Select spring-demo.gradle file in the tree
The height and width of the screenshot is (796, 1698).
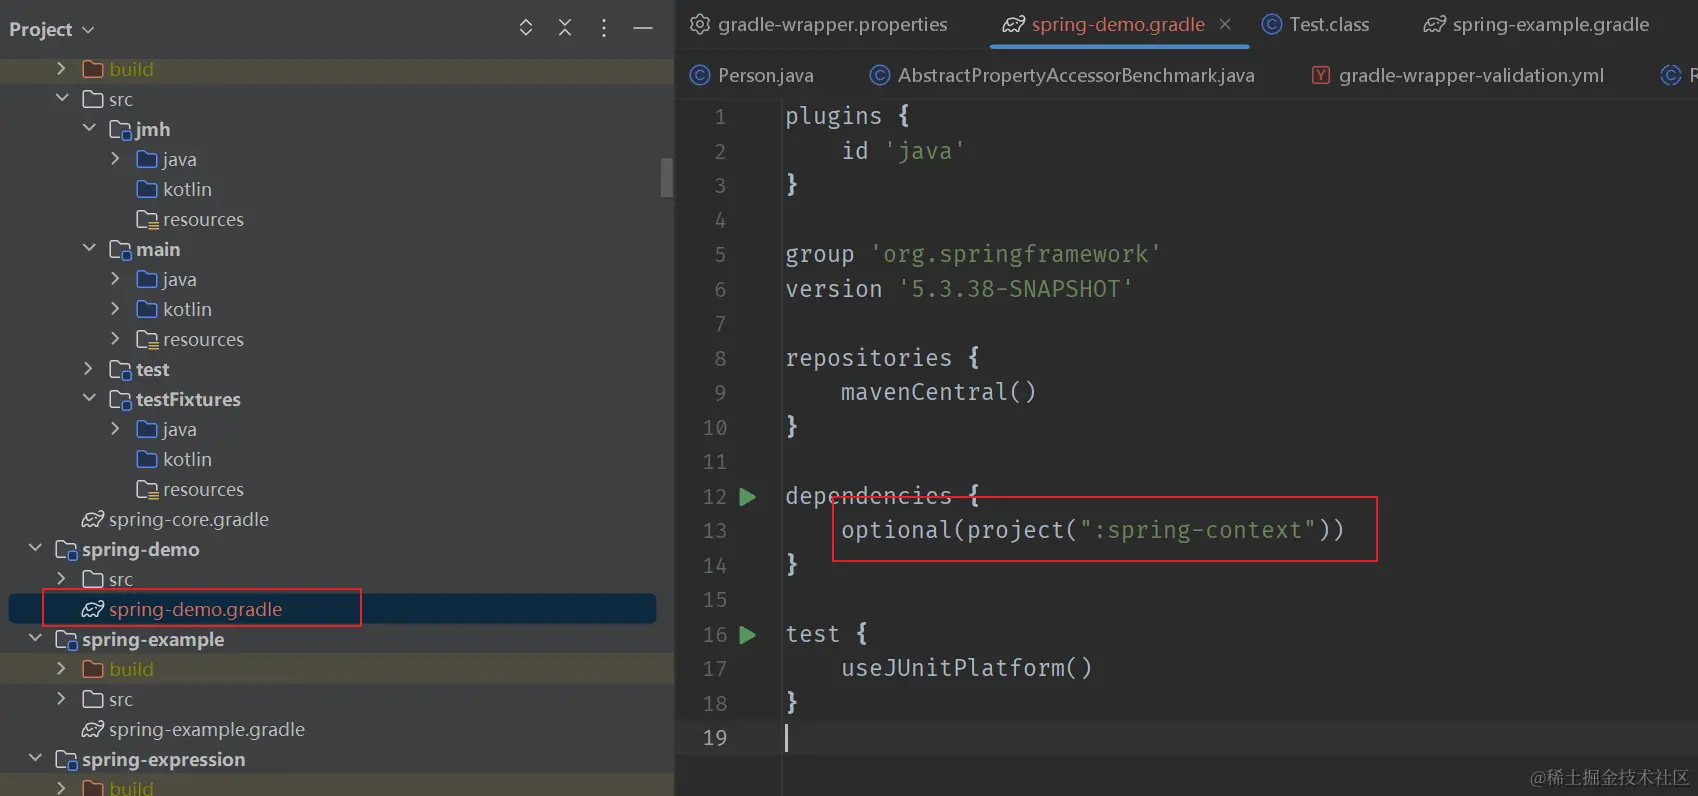click(182, 609)
